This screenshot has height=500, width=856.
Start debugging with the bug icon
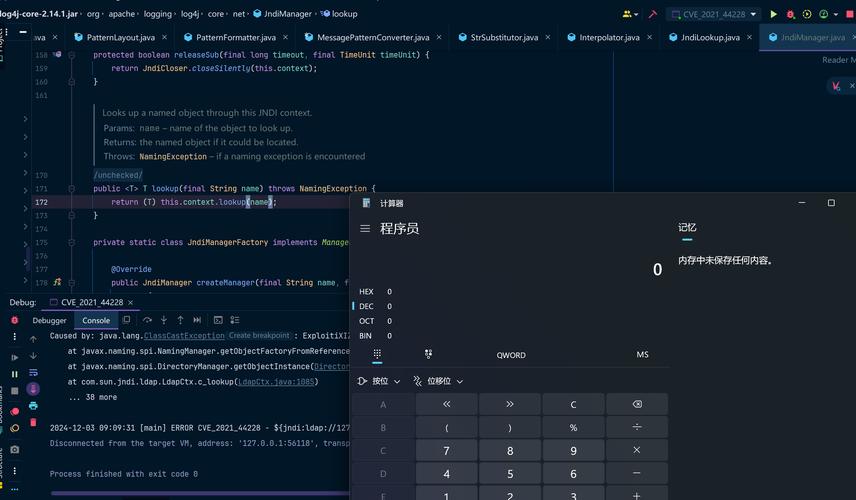click(790, 15)
